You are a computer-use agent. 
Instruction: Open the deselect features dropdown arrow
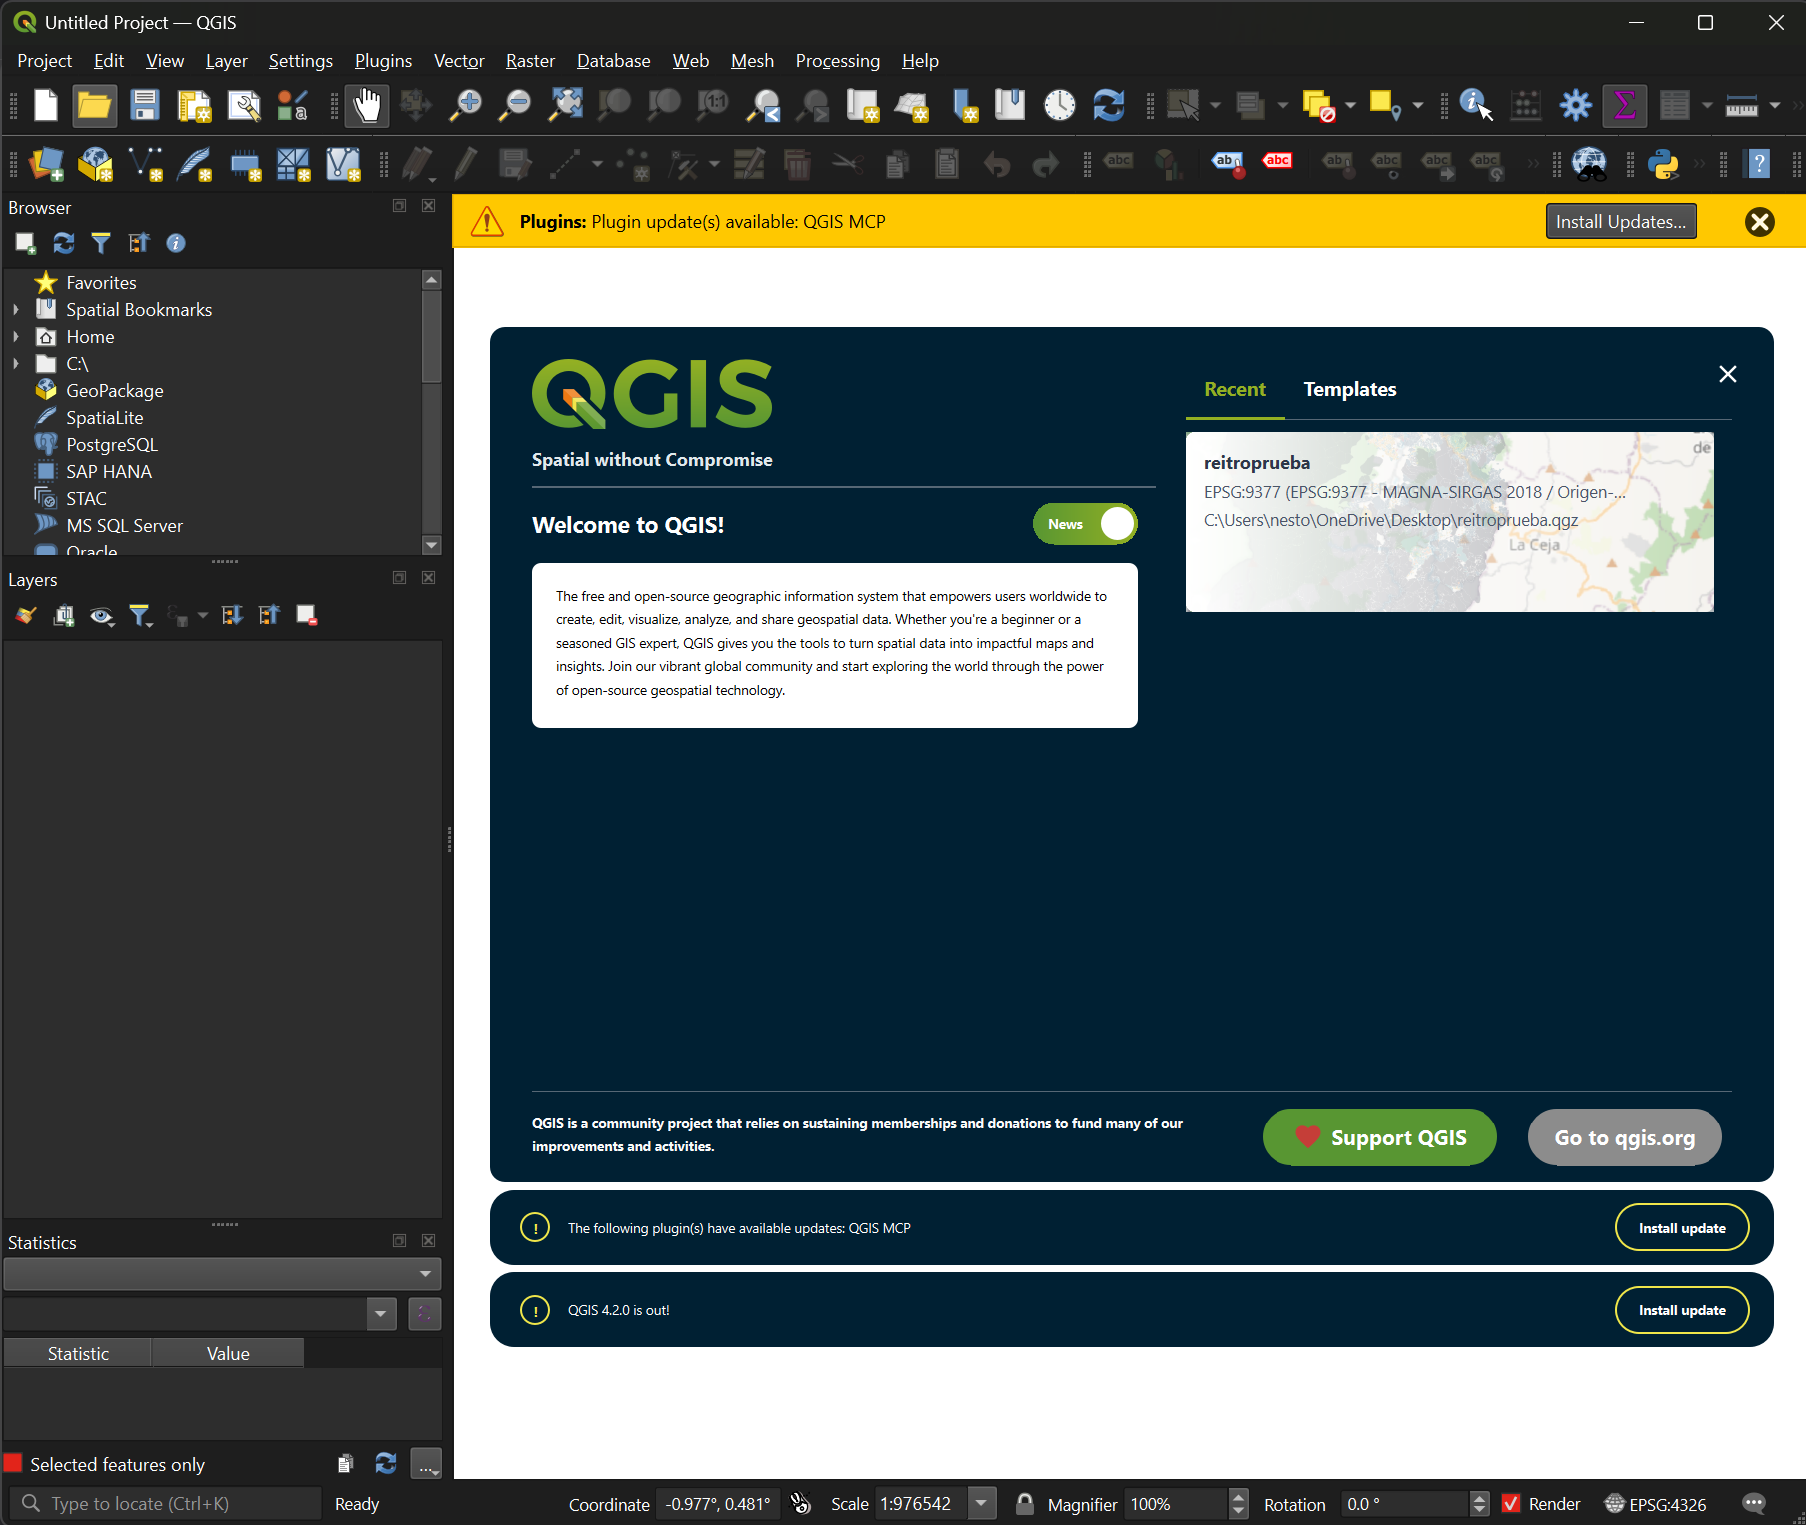1350,105
